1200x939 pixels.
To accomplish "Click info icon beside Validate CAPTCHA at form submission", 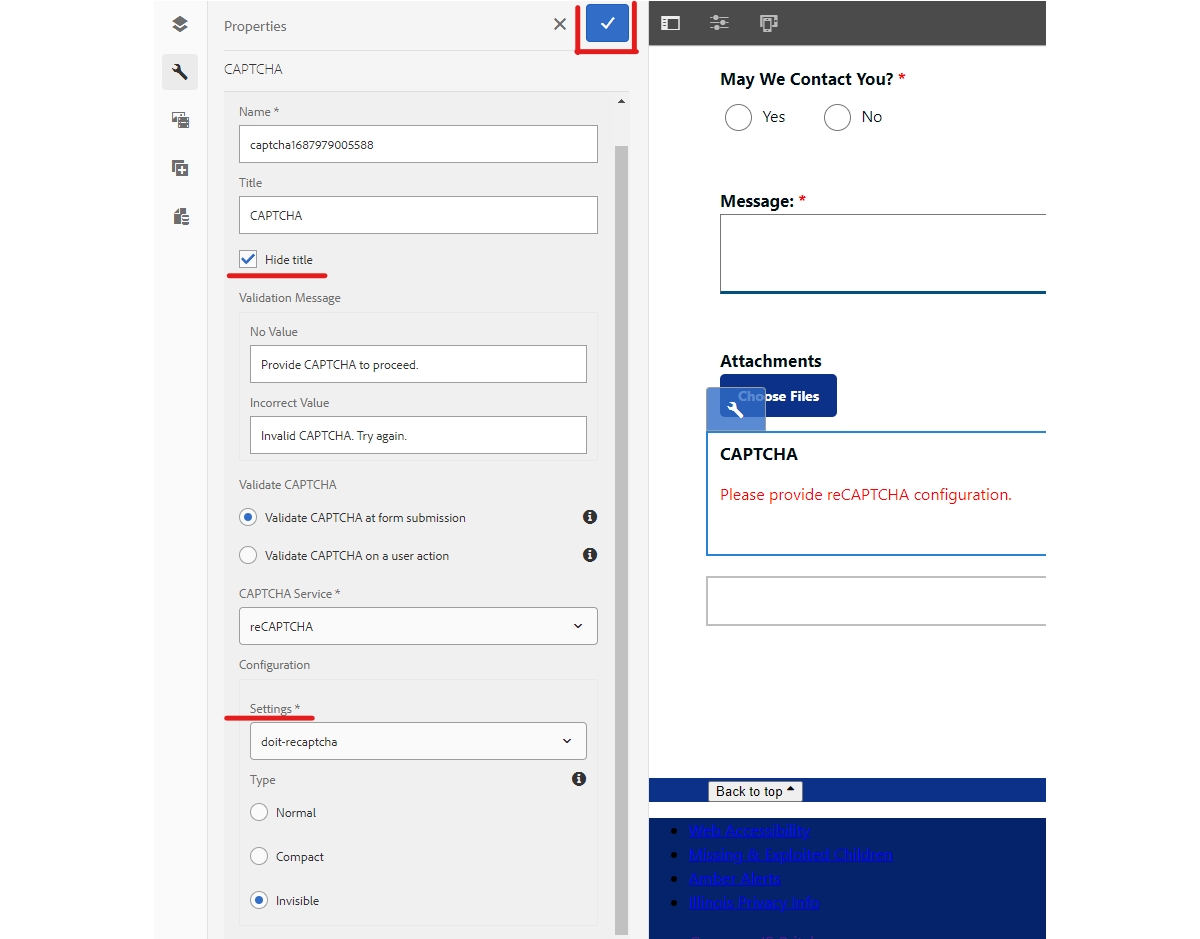I will [590, 517].
